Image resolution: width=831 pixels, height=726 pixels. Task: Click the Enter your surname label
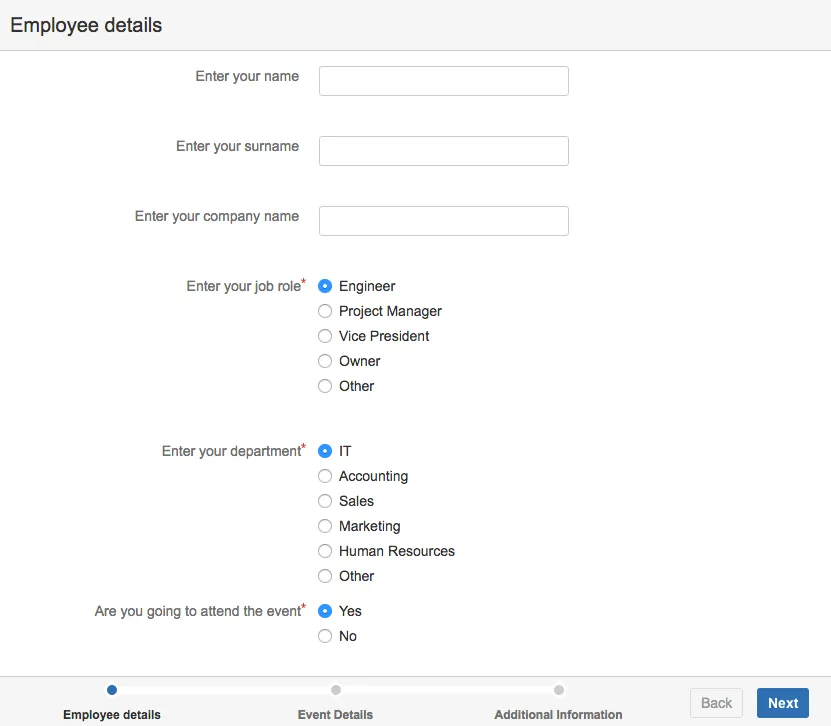[237, 146]
